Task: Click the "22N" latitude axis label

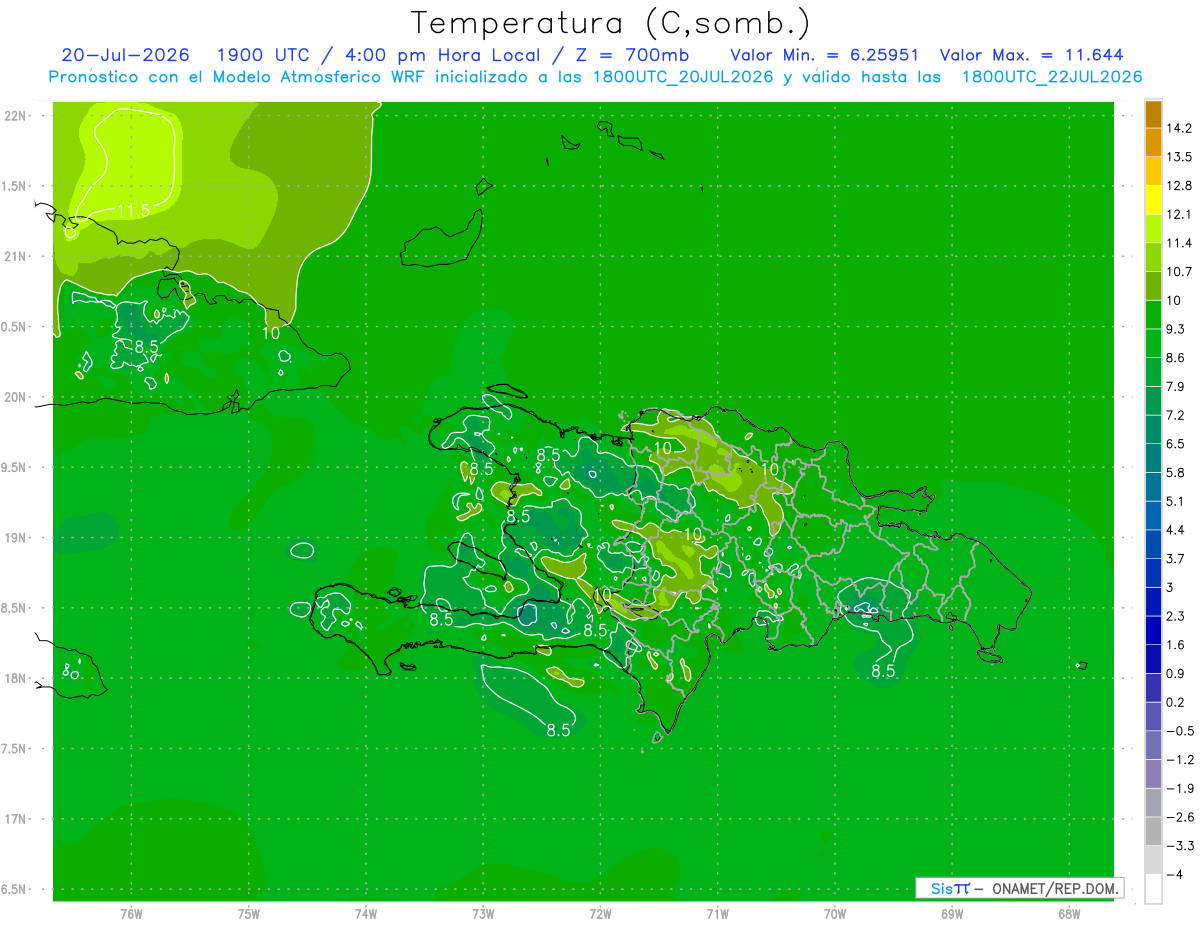Action: 17,115
